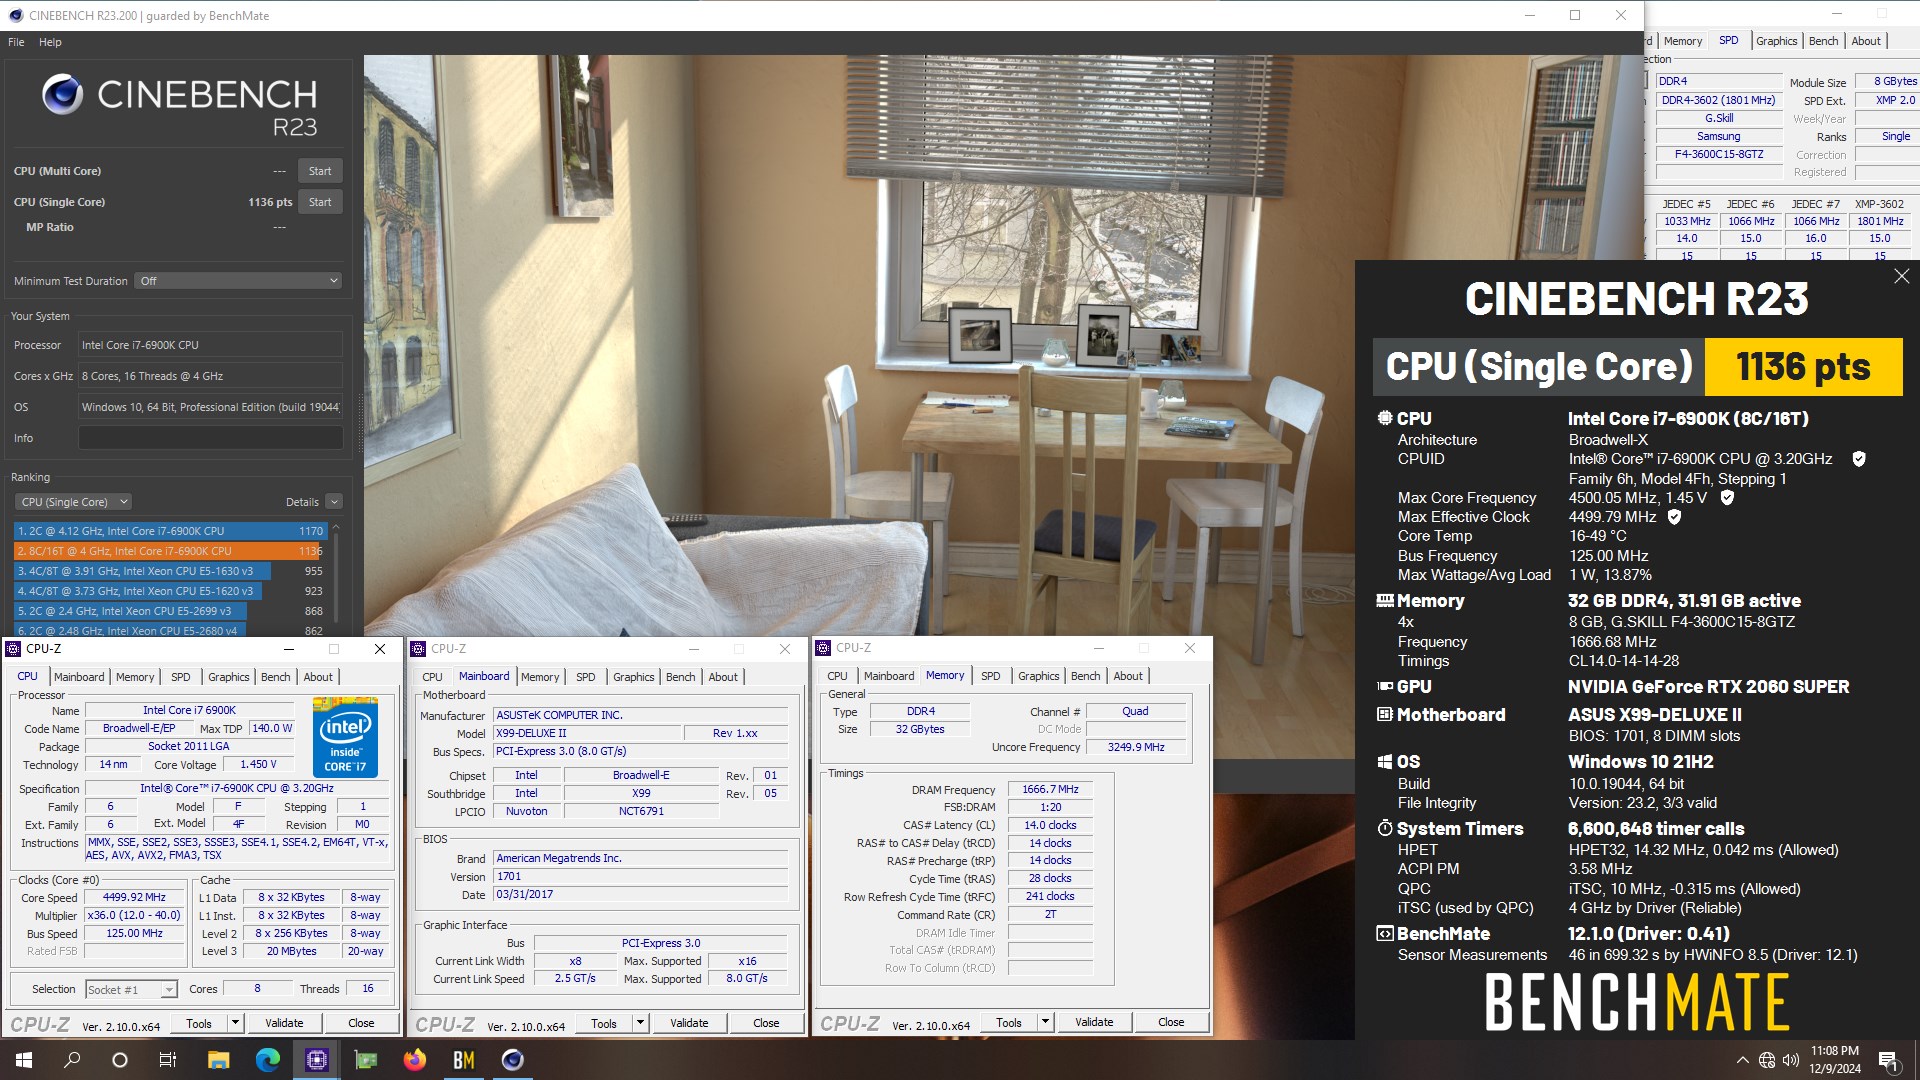1920x1080 pixels.
Task: Open File Explorer from taskbar
Action: click(x=218, y=1060)
